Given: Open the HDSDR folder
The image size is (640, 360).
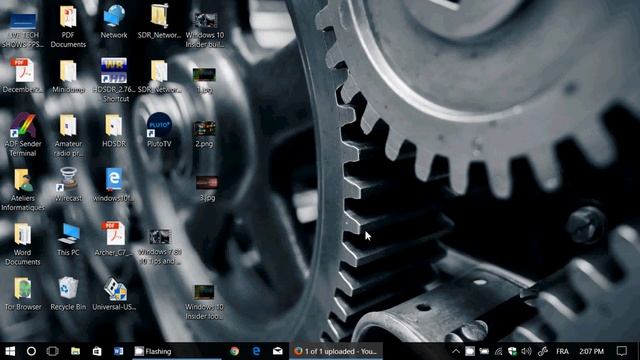Looking at the screenshot, I should coord(114,131).
